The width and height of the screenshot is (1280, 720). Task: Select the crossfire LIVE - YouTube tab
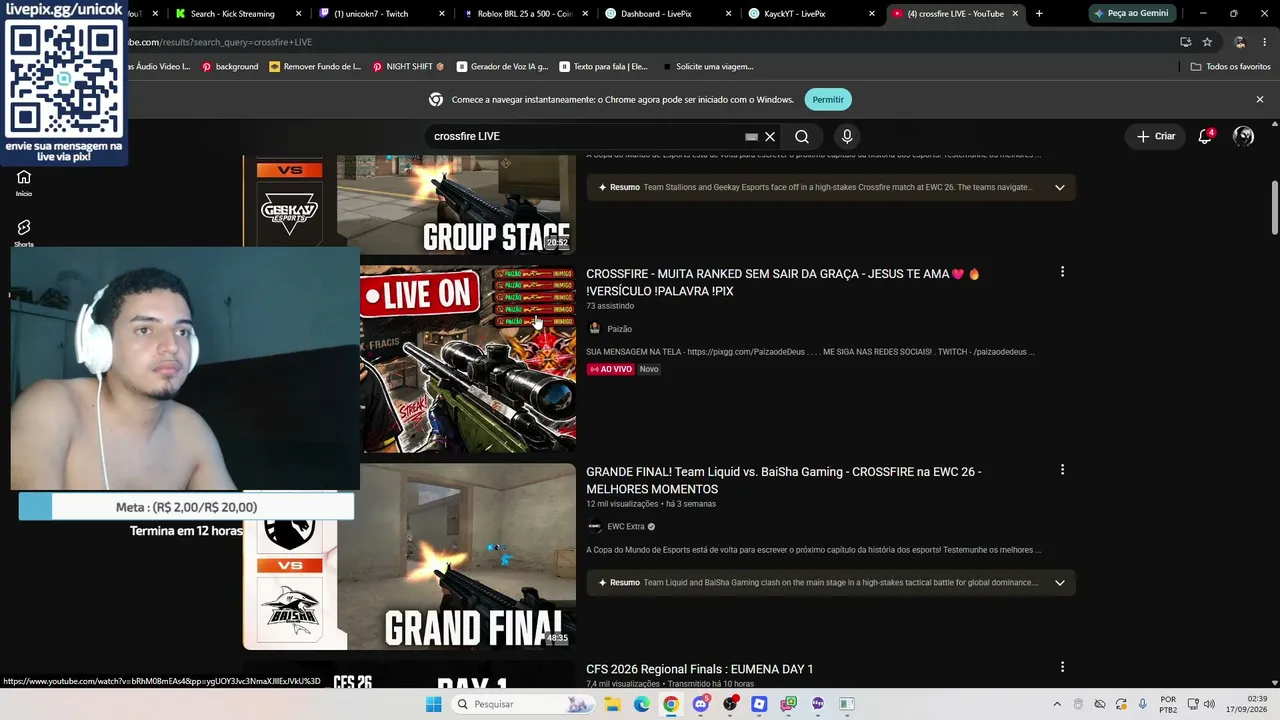click(x=955, y=14)
